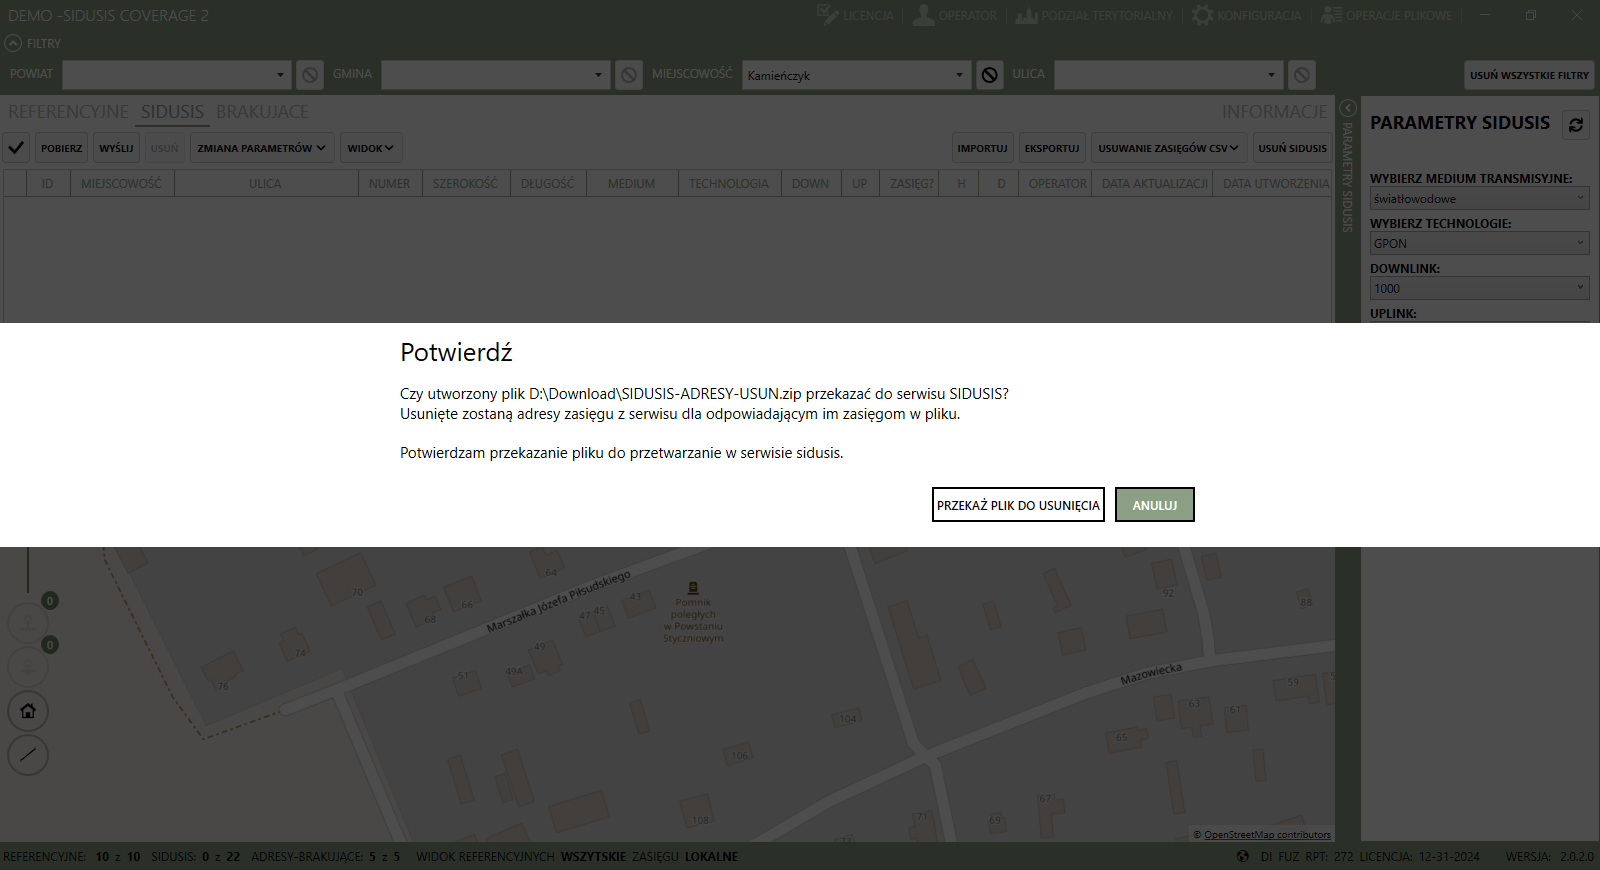This screenshot has height=870, width=1600.
Task: Click Przekaż plik do usunięcia button
Action: click(1018, 505)
